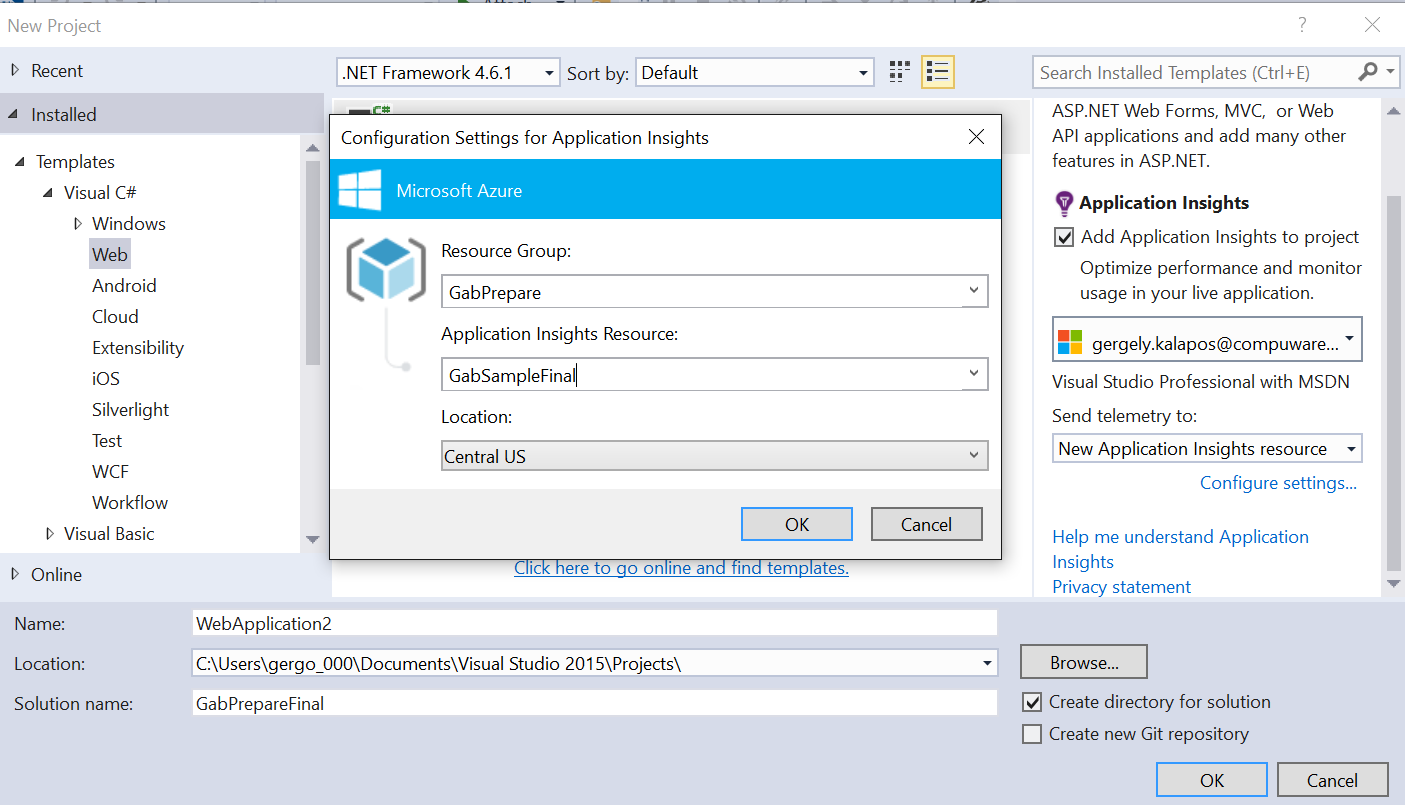The image size is (1405, 805).
Task: Open Application Insights Resource dropdown
Action: [974, 374]
